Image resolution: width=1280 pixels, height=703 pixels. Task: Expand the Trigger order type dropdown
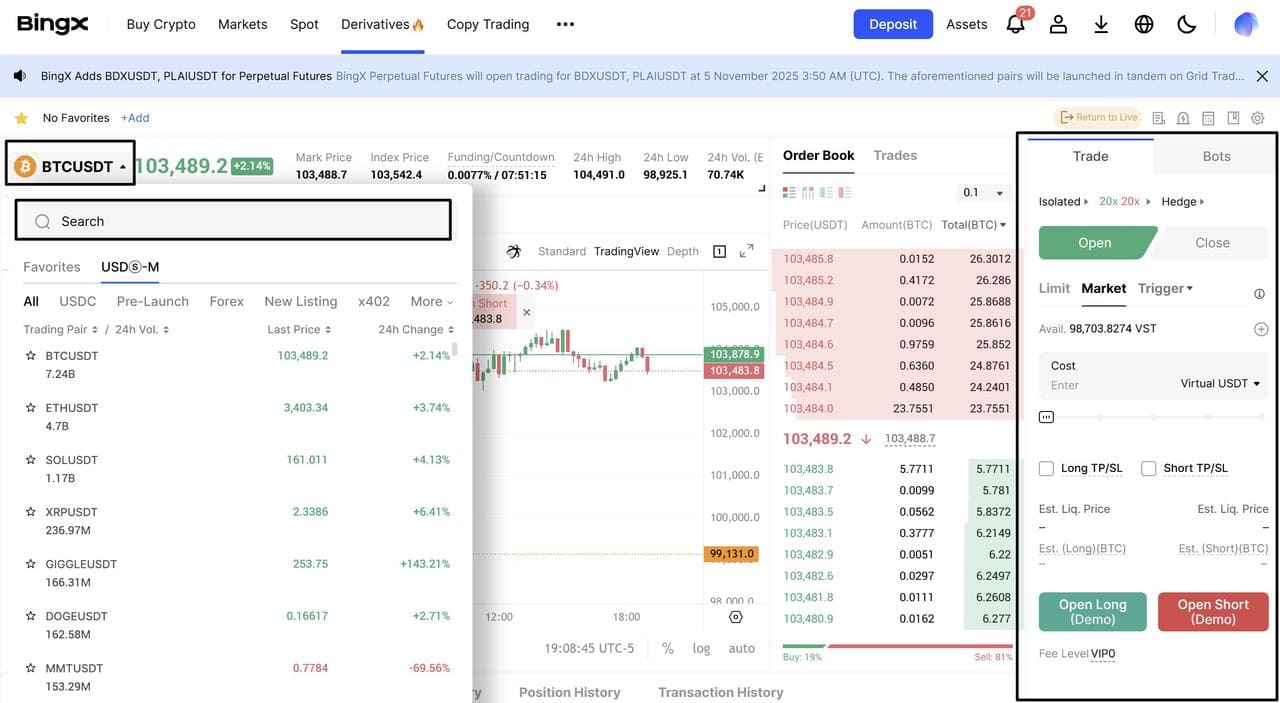click(x=1165, y=288)
